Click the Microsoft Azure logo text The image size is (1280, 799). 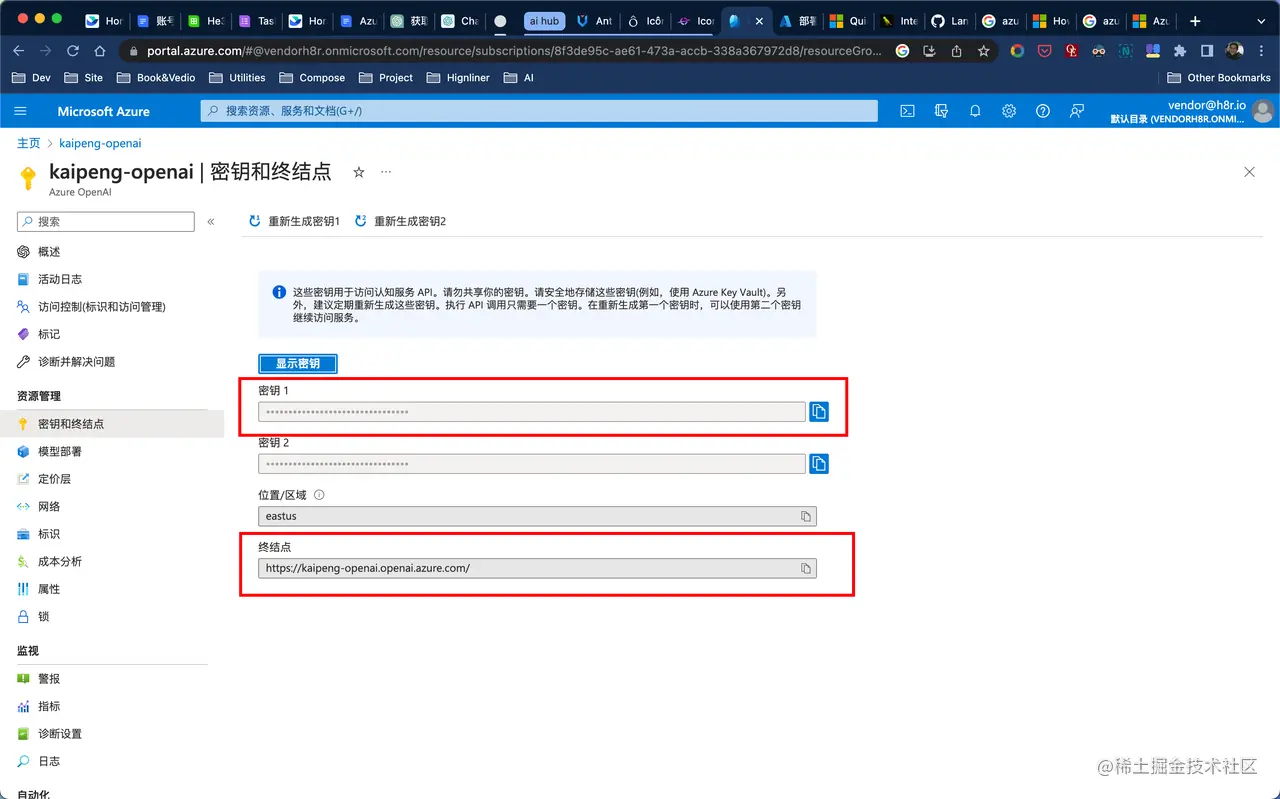[103, 111]
